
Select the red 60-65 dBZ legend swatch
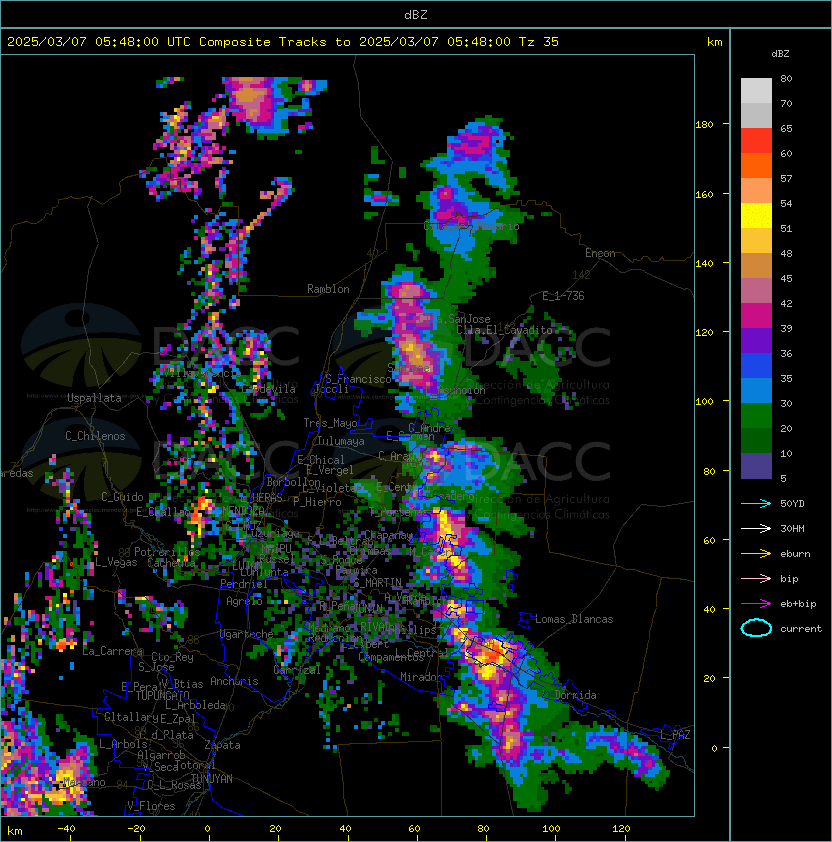(756, 141)
